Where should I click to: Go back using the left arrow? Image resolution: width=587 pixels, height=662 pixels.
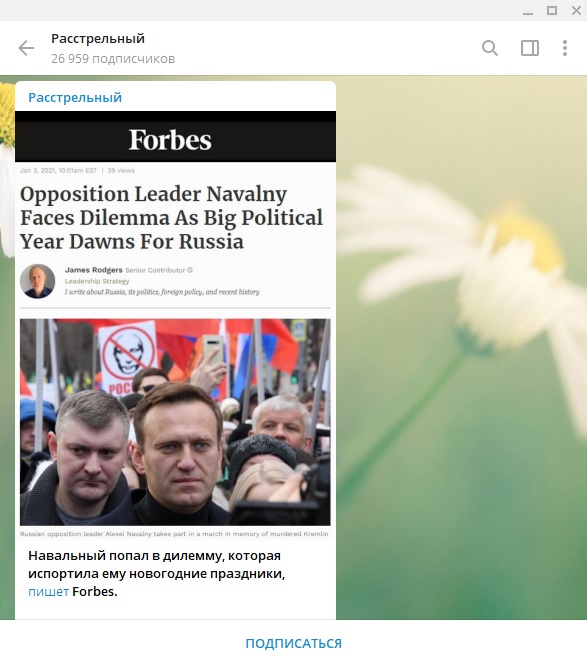pos(26,48)
